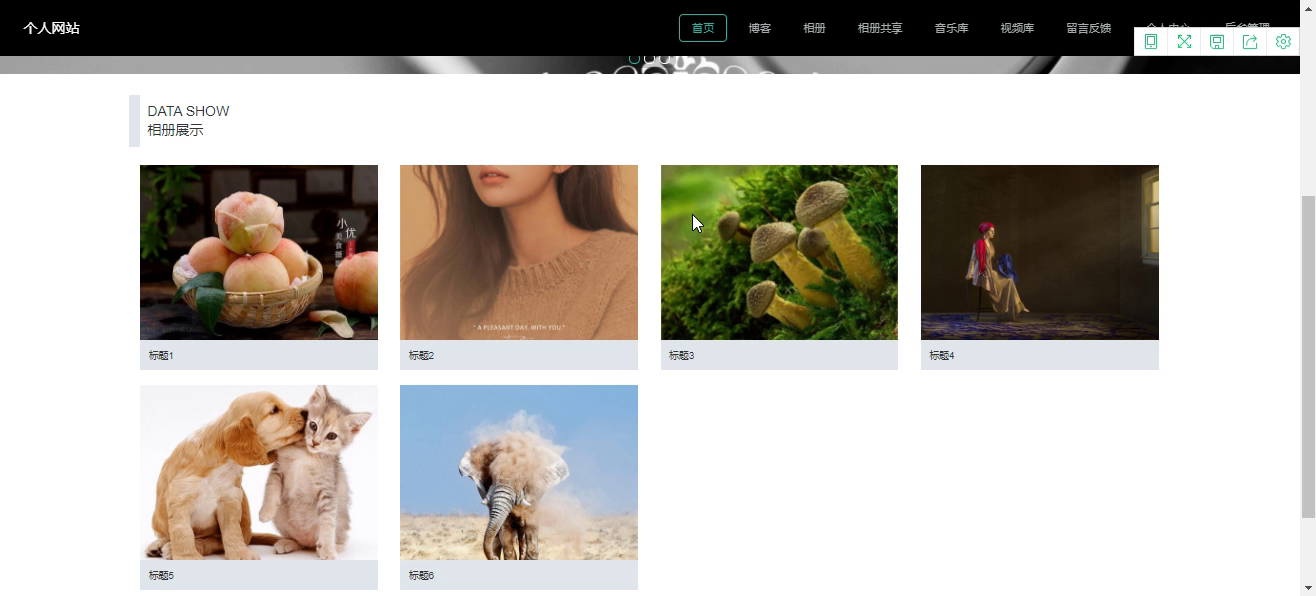The height and width of the screenshot is (596, 1316).
Task: Click the 相册展示 section heading
Action: coord(175,130)
